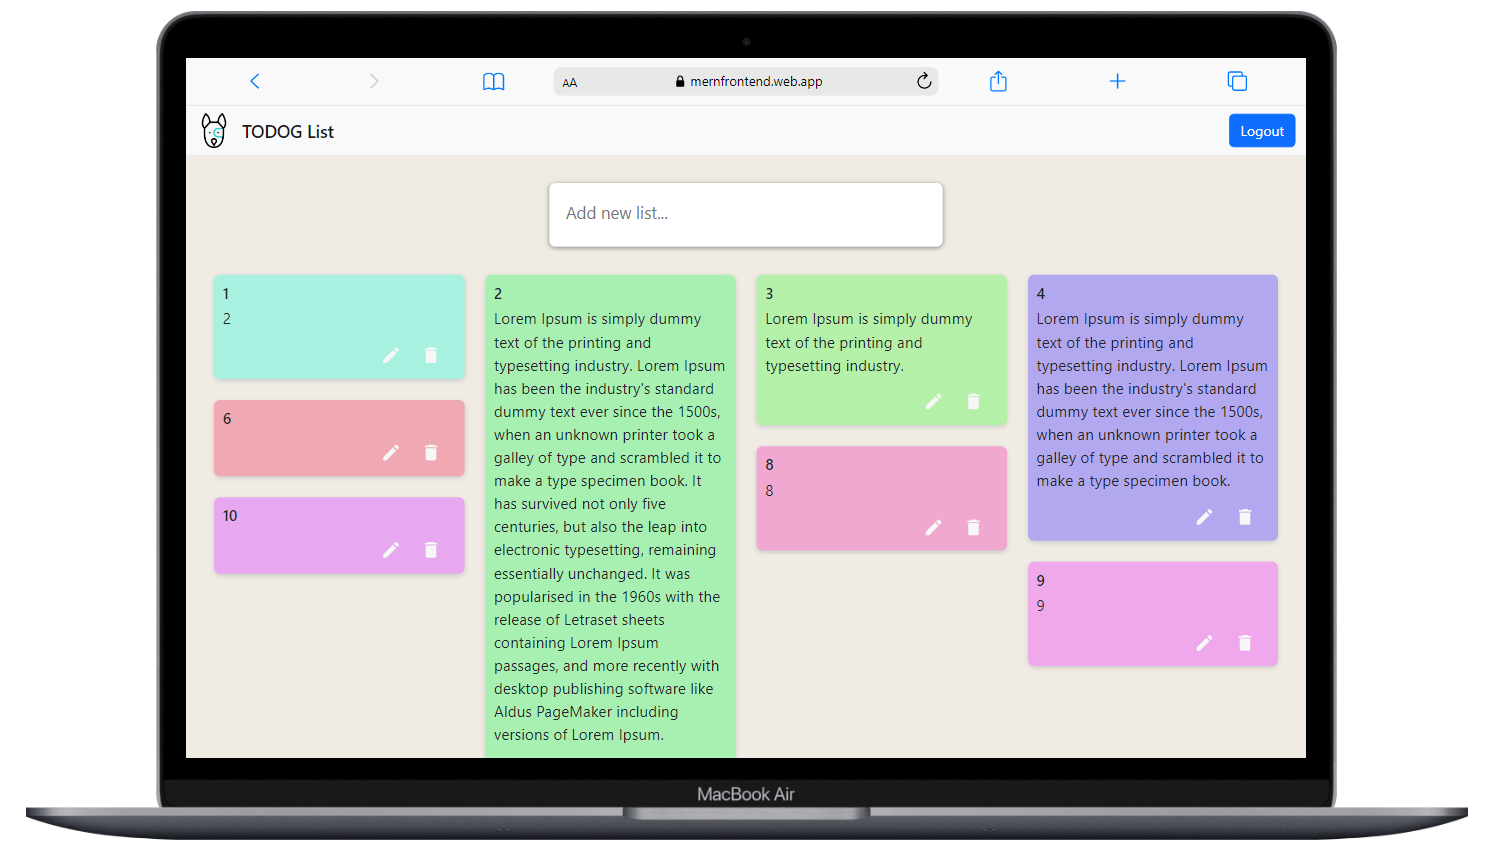The height and width of the screenshot is (847, 1497).
Task: Edit note 9 via the pencil icon
Action: (1204, 643)
